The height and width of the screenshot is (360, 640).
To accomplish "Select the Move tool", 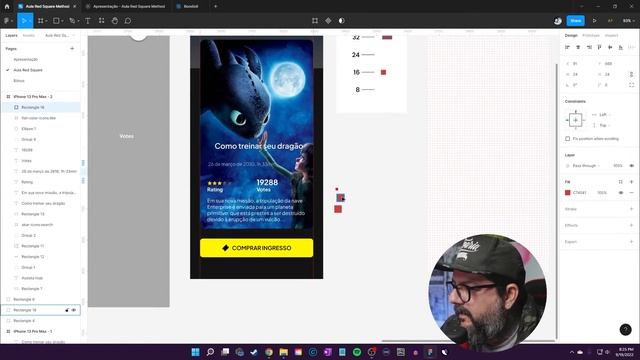I will click(23, 20).
